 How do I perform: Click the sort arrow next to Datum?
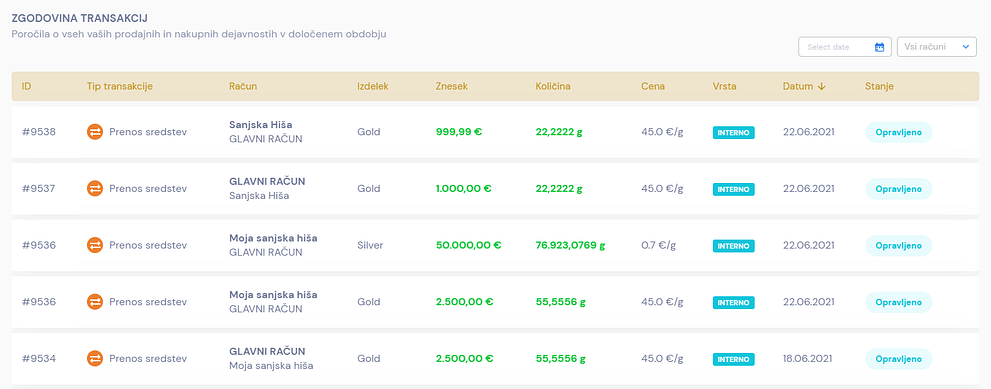[x=822, y=87]
